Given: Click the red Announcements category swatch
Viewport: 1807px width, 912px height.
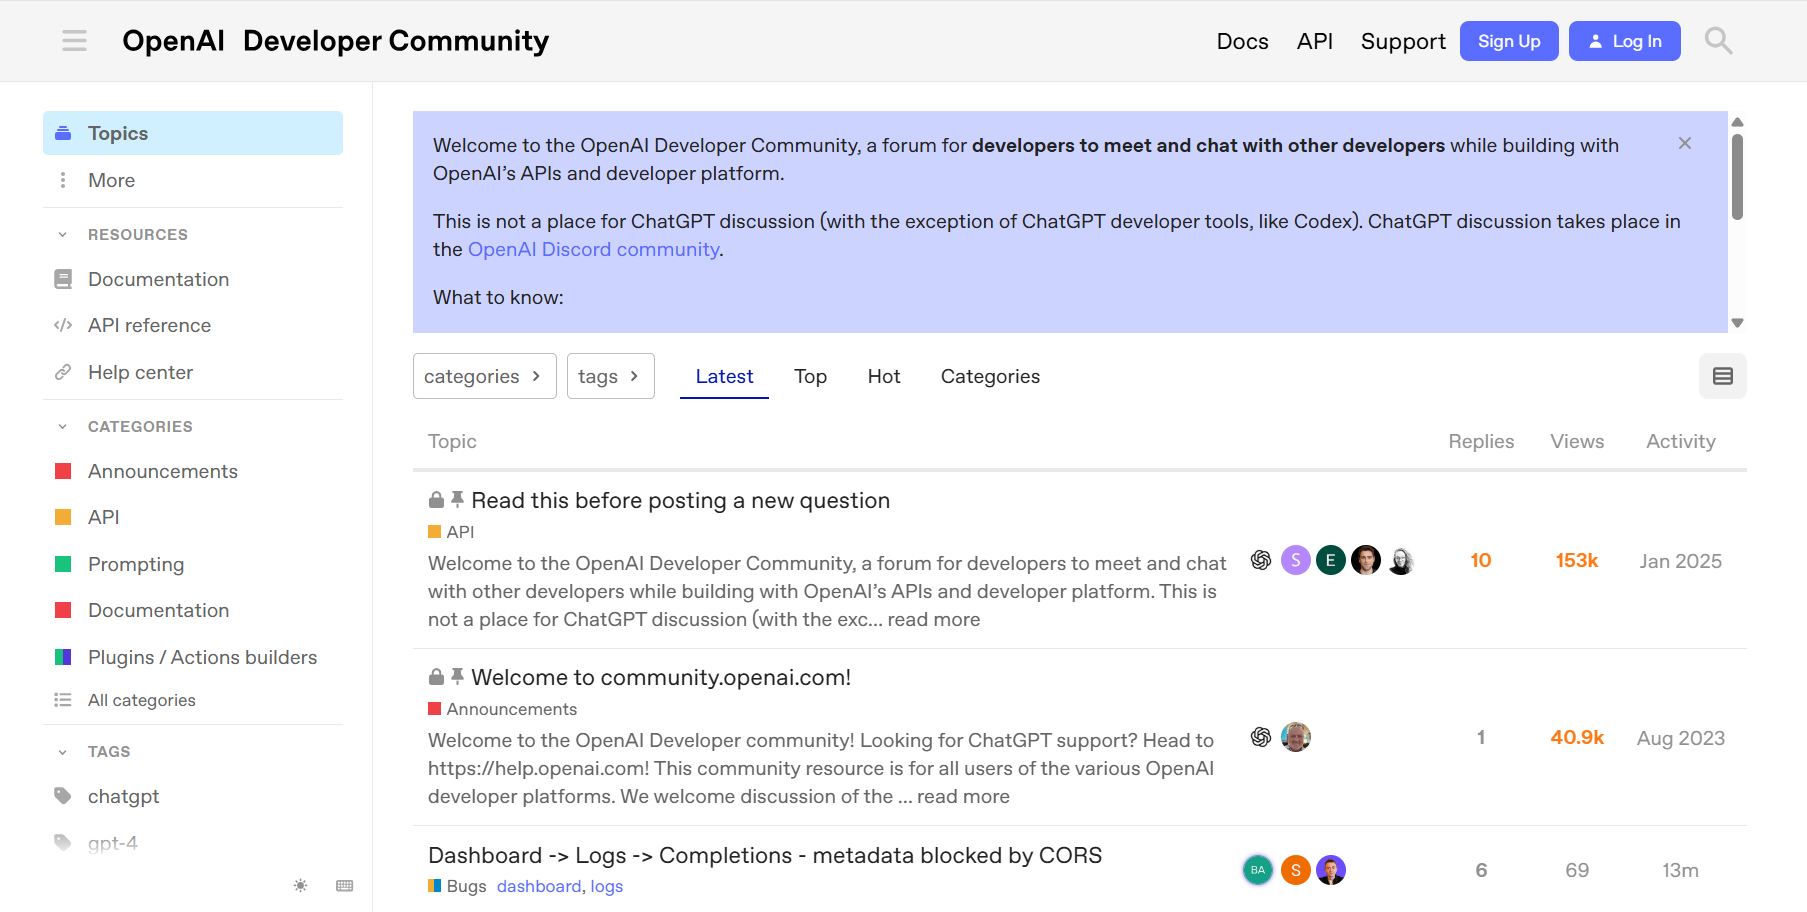Looking at the screenshot, I should point(63,471).
